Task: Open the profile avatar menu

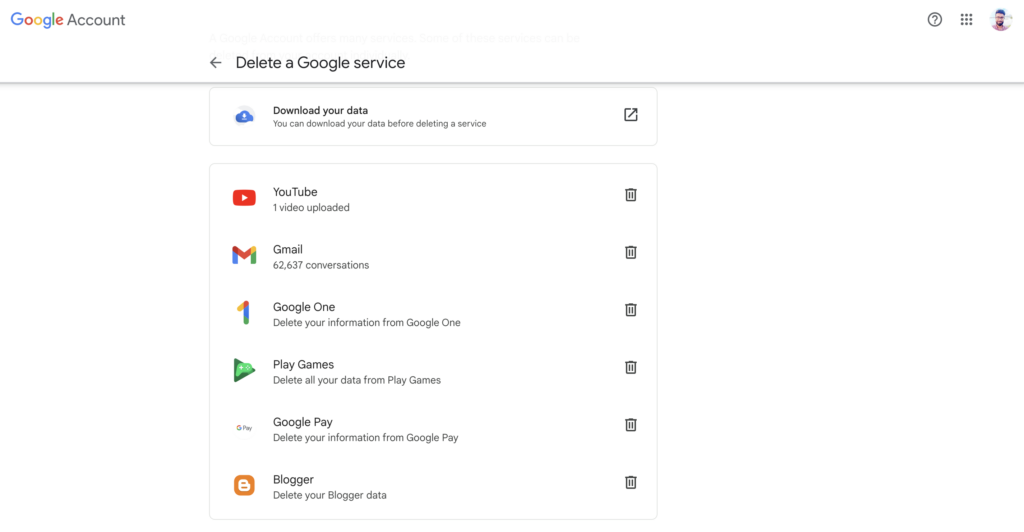Action: click(1000, 20)
